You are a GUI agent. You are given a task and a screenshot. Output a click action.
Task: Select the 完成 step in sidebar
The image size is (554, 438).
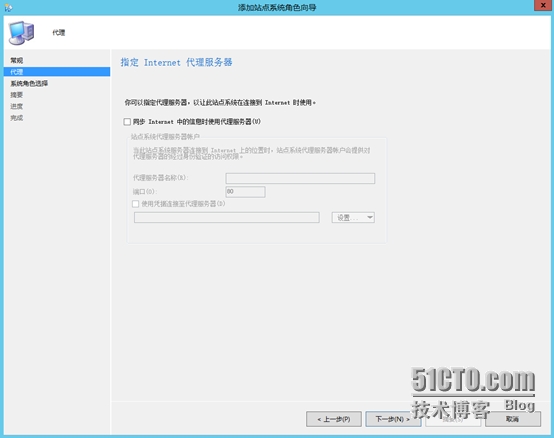[17, 118]
